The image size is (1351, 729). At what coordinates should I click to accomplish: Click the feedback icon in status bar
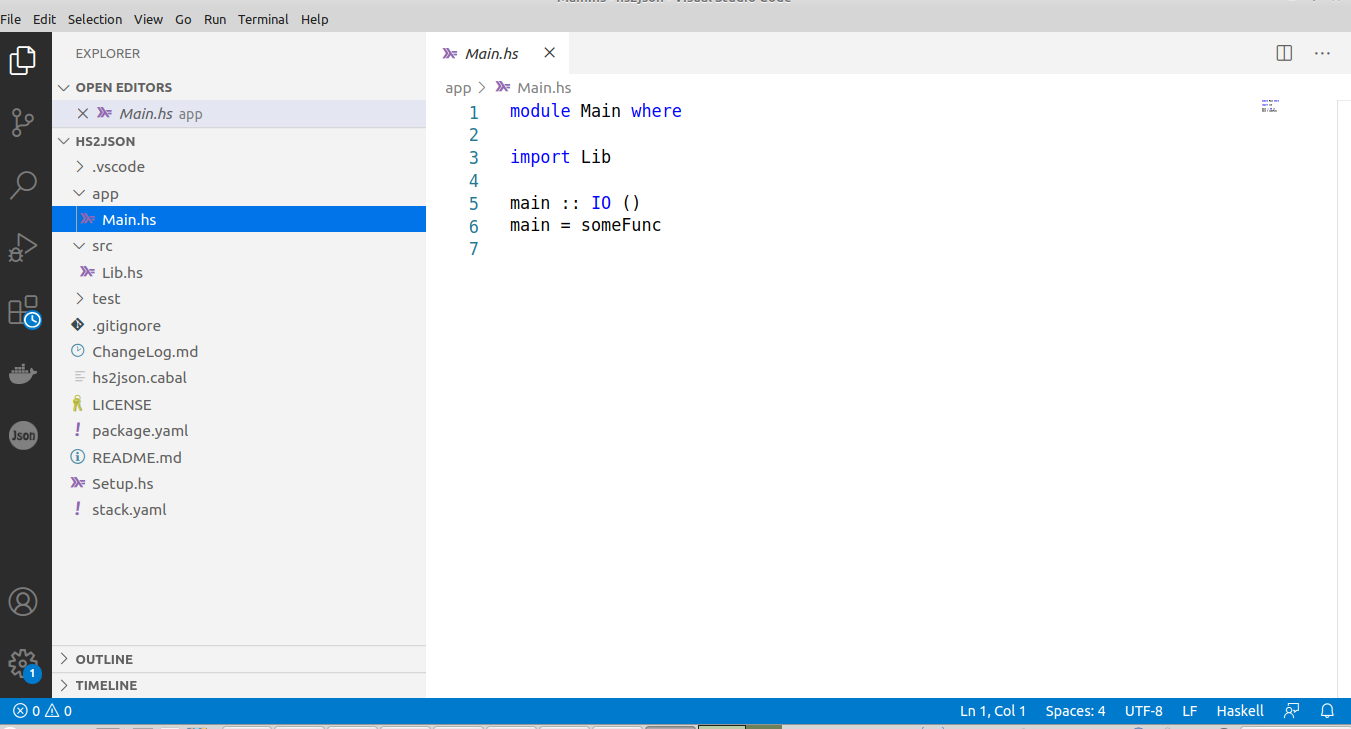[1292, 711]
